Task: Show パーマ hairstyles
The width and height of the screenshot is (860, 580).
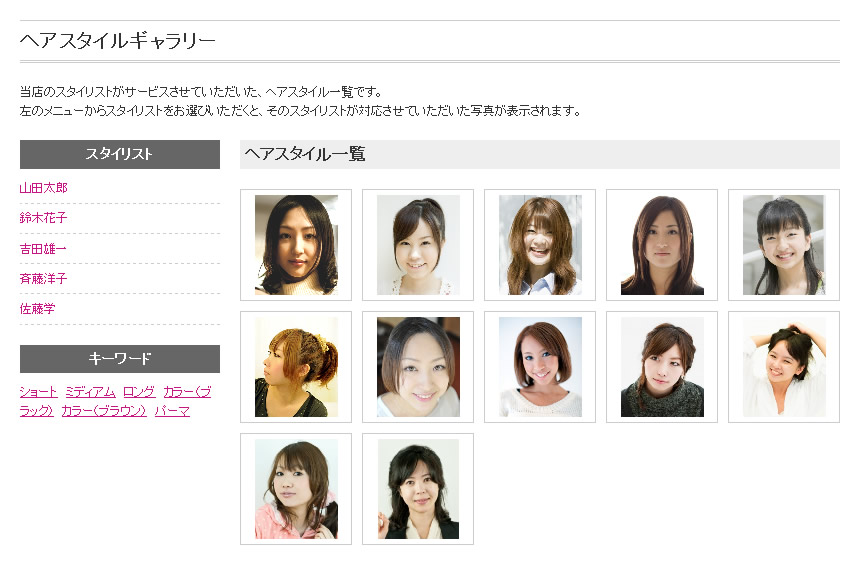Action: click(x=172, y=411)
